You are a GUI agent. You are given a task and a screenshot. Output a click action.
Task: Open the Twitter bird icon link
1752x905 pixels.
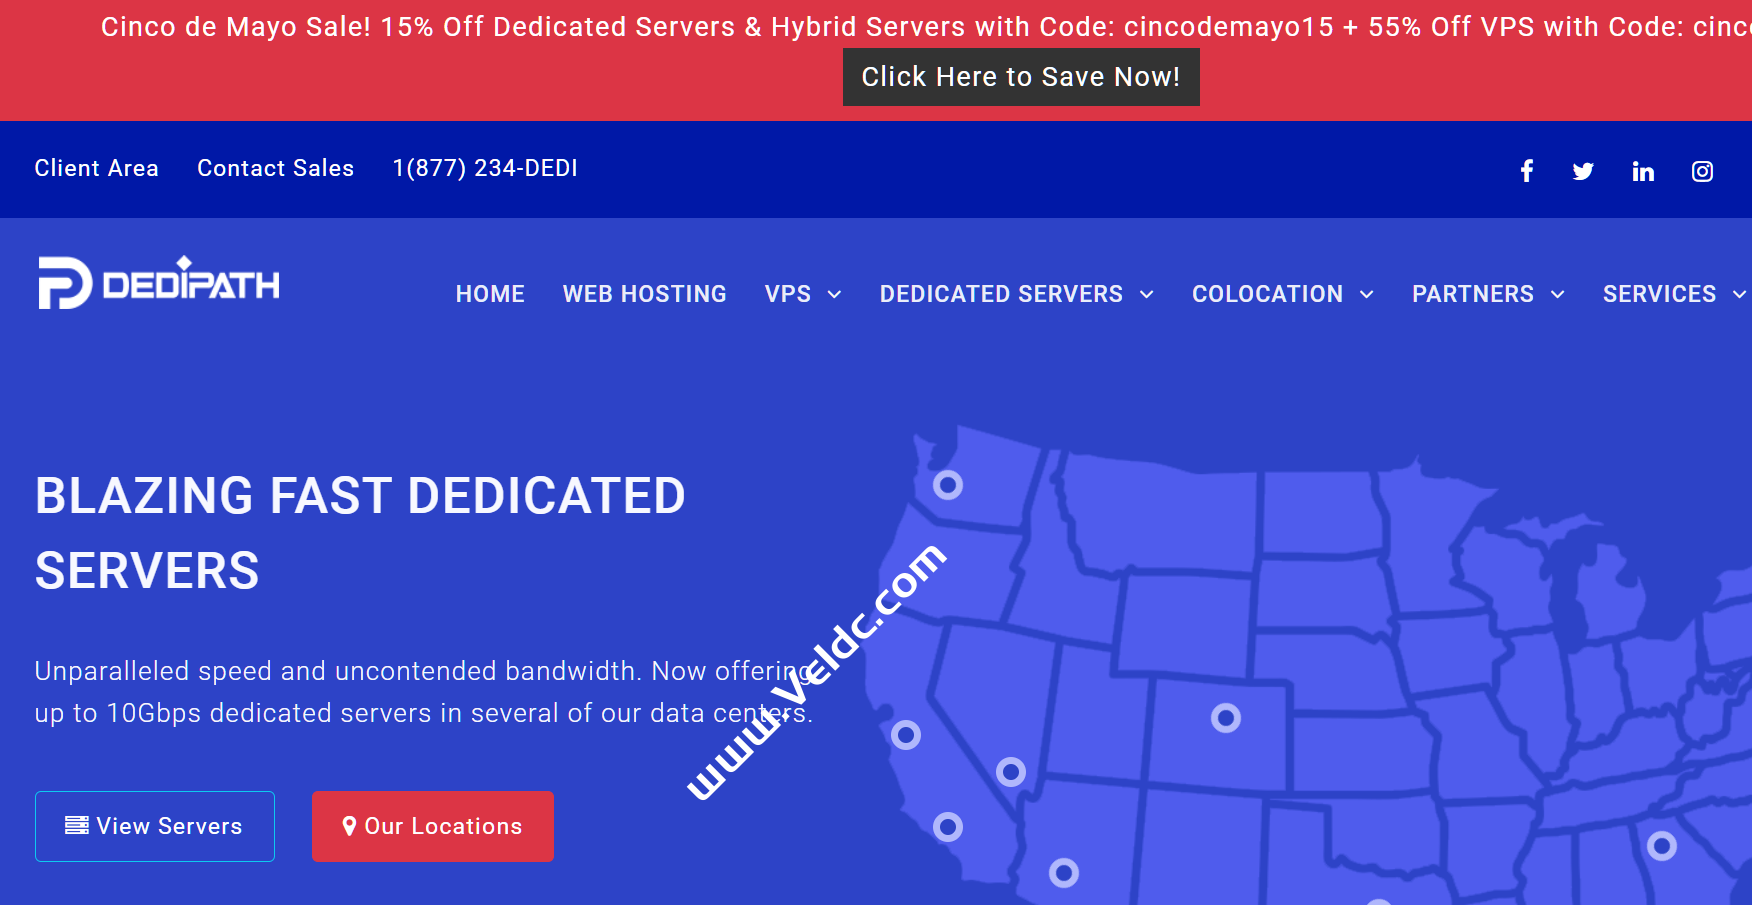pyautogui.click(x=1583, y=171)
